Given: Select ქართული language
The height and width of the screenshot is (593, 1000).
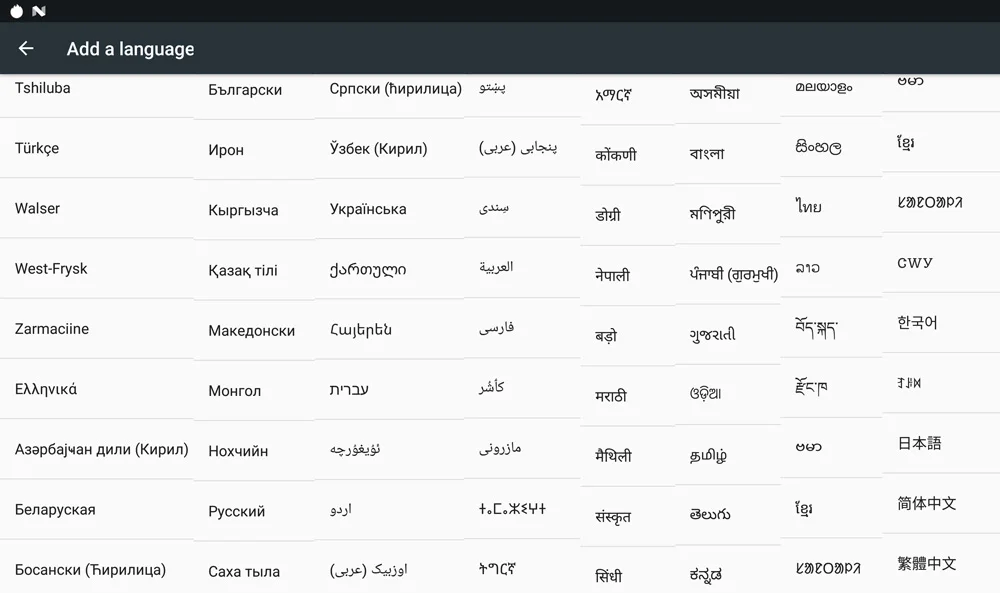Looking at the screenshot, I should coord(368,269).
